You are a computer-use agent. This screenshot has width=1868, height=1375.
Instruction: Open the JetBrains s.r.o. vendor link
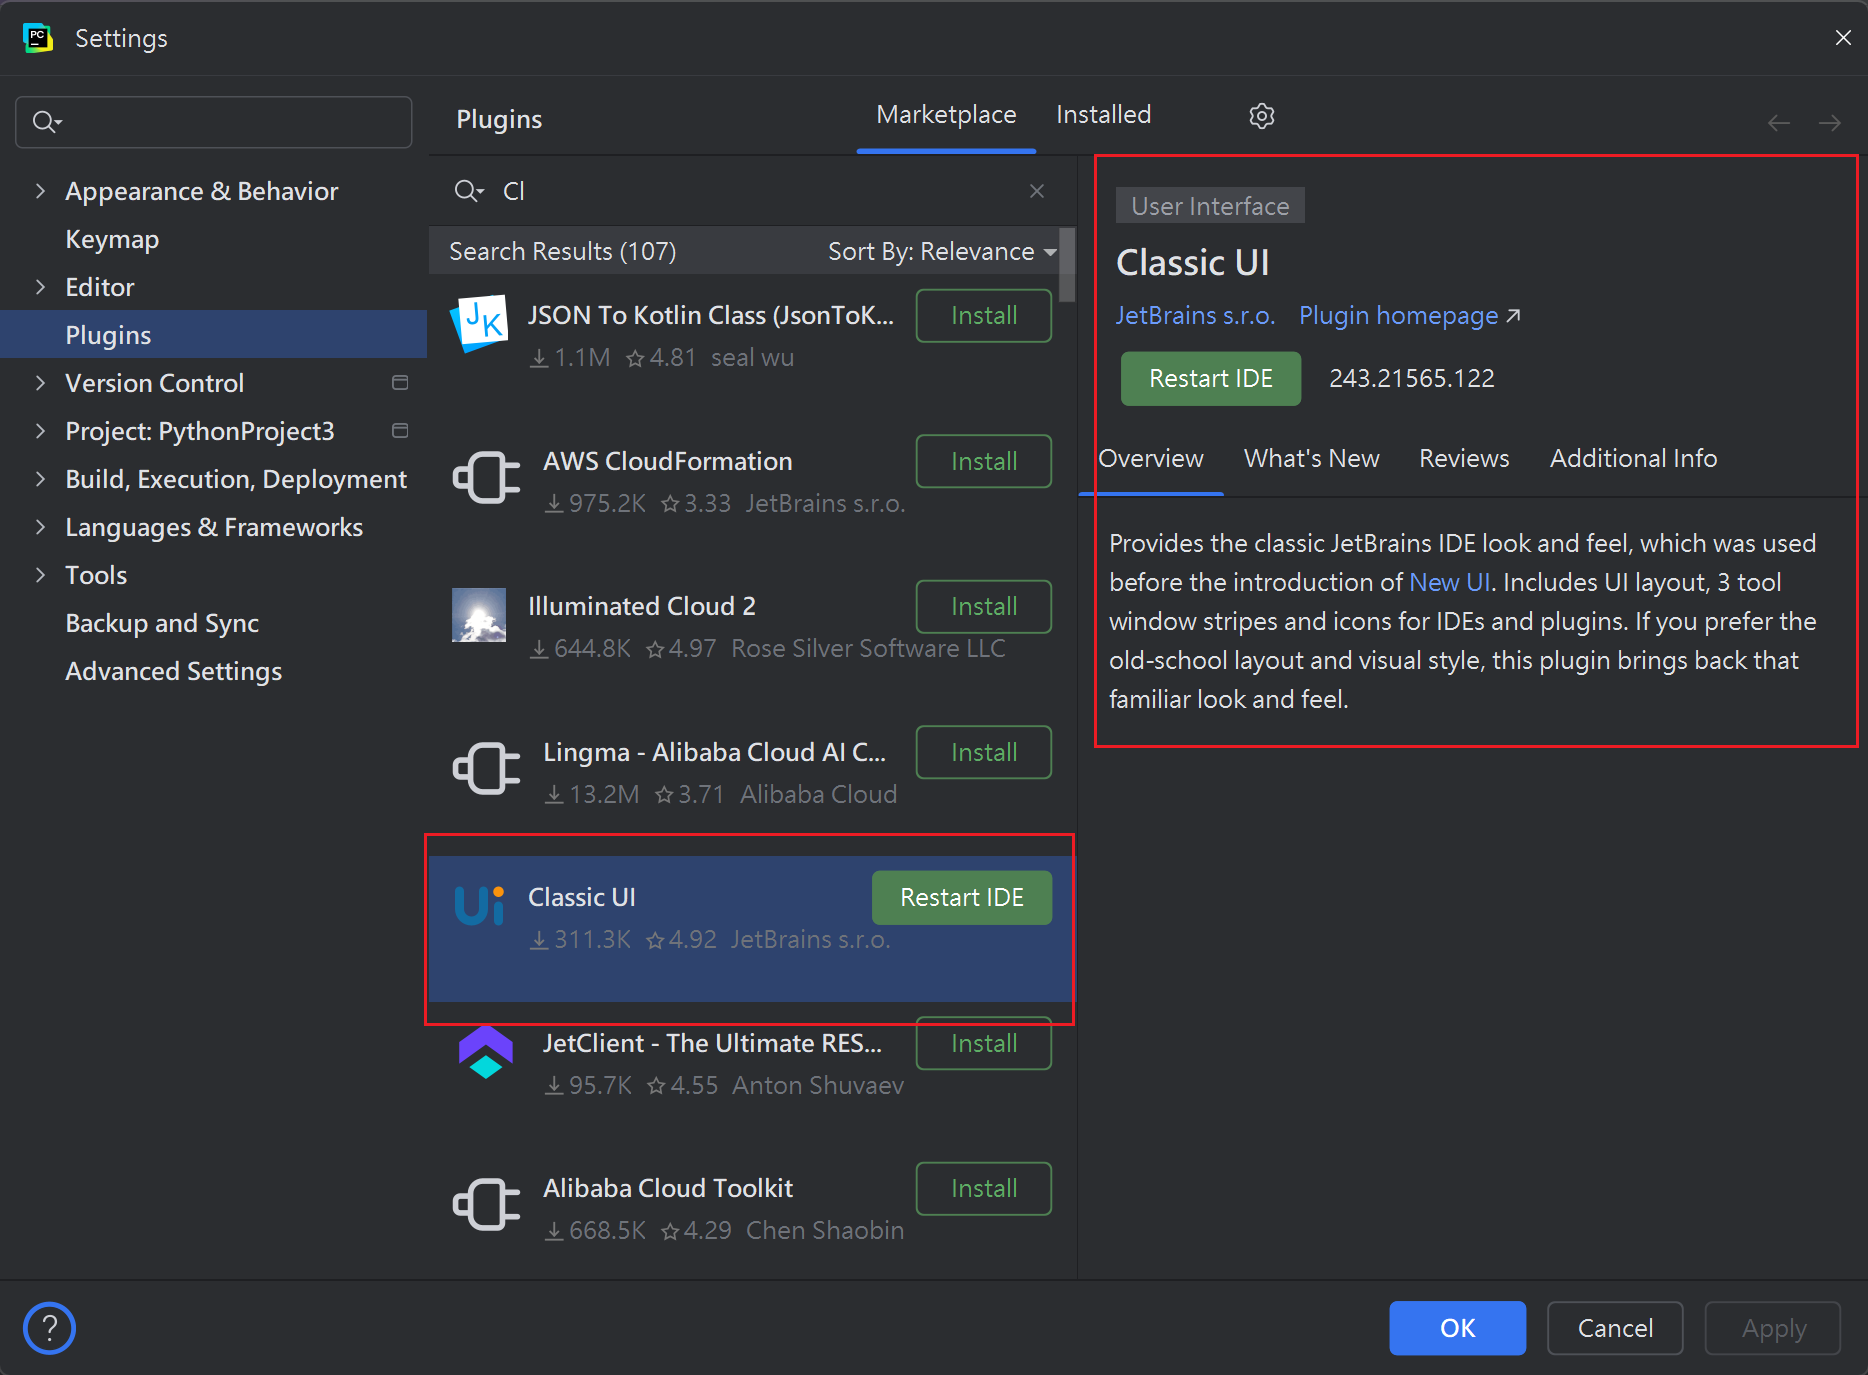[x=1195, y=316]
